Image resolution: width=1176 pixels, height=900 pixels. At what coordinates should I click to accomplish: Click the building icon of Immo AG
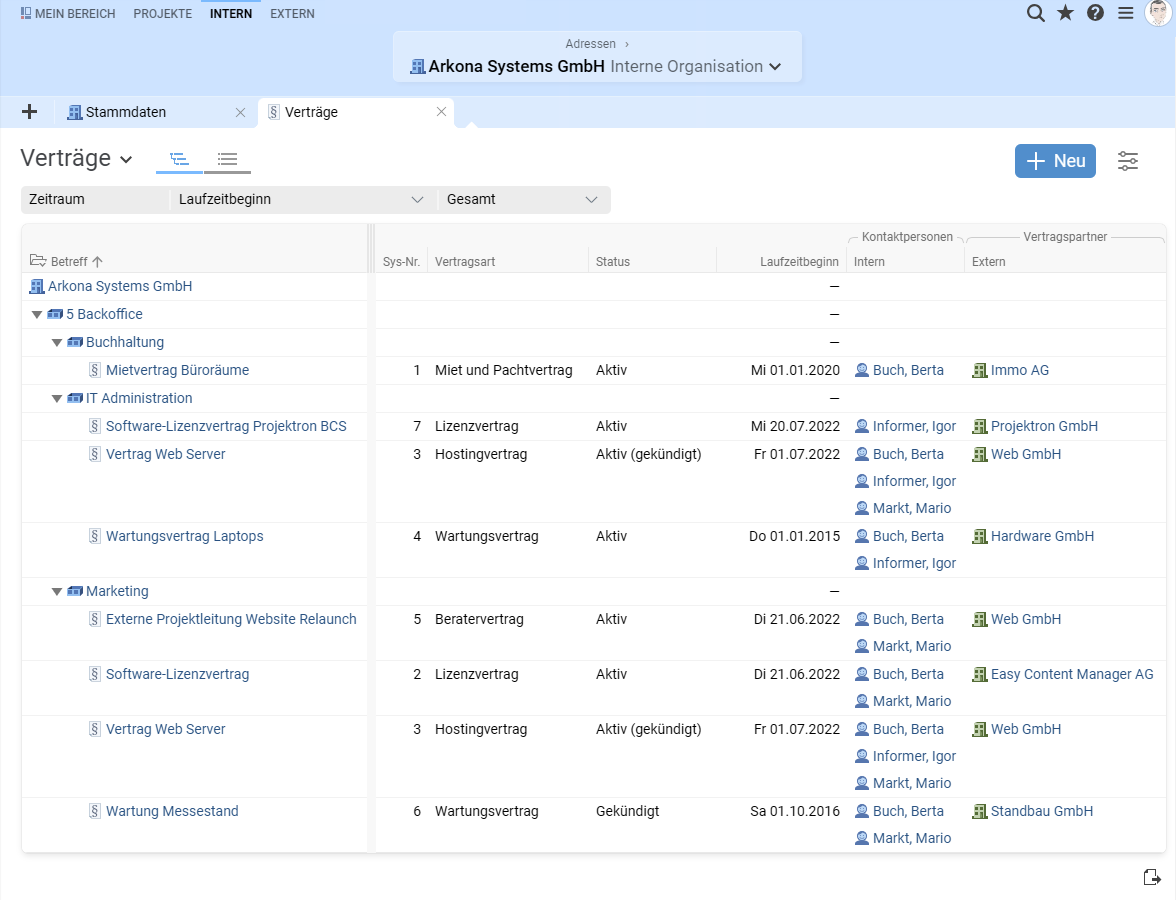(980, 370)
